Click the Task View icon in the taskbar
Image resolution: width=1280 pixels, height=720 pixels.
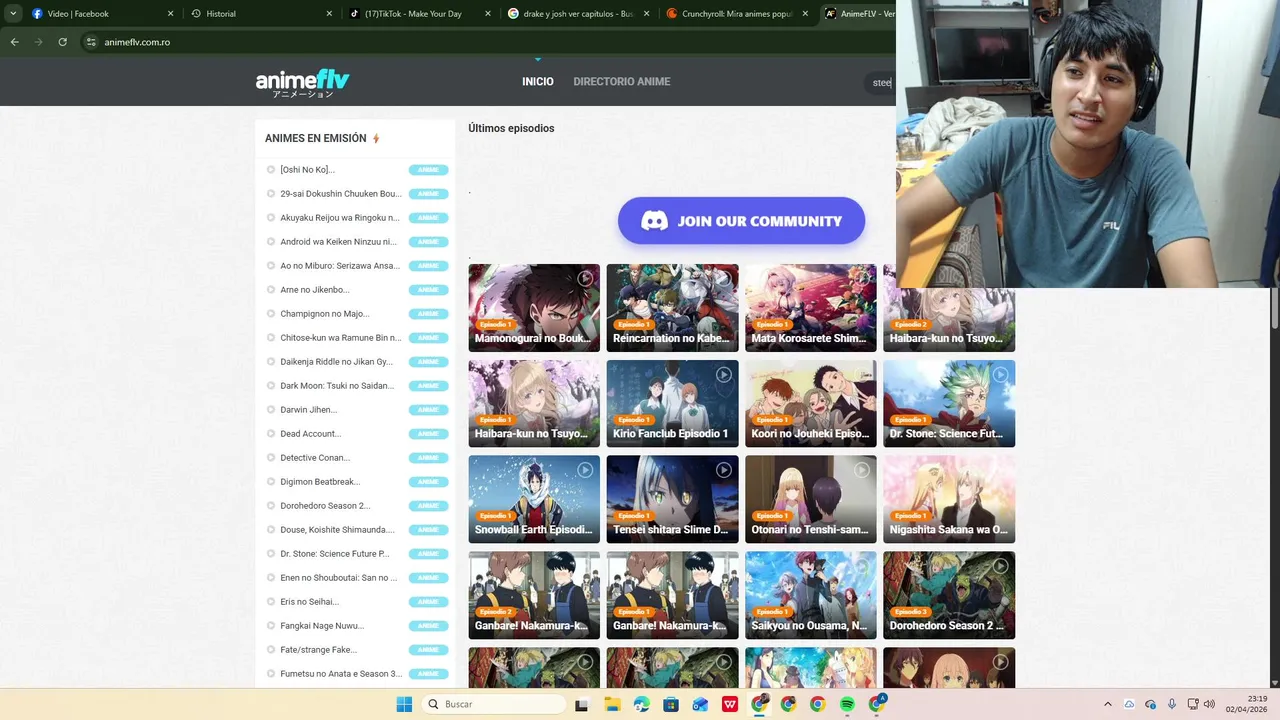(x=582, y=704)
